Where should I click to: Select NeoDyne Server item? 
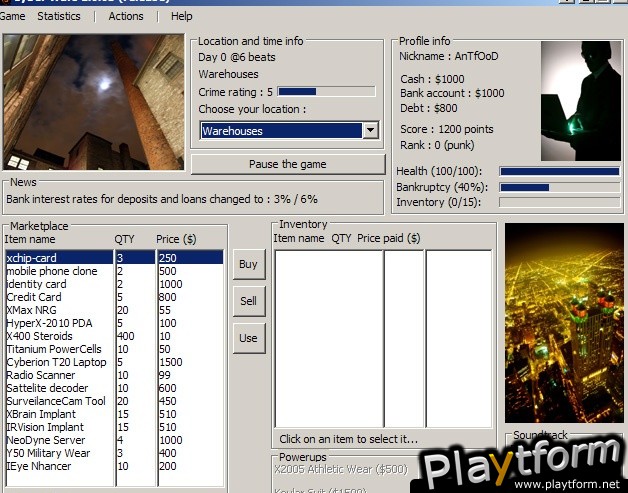click(x=59, y=440)
